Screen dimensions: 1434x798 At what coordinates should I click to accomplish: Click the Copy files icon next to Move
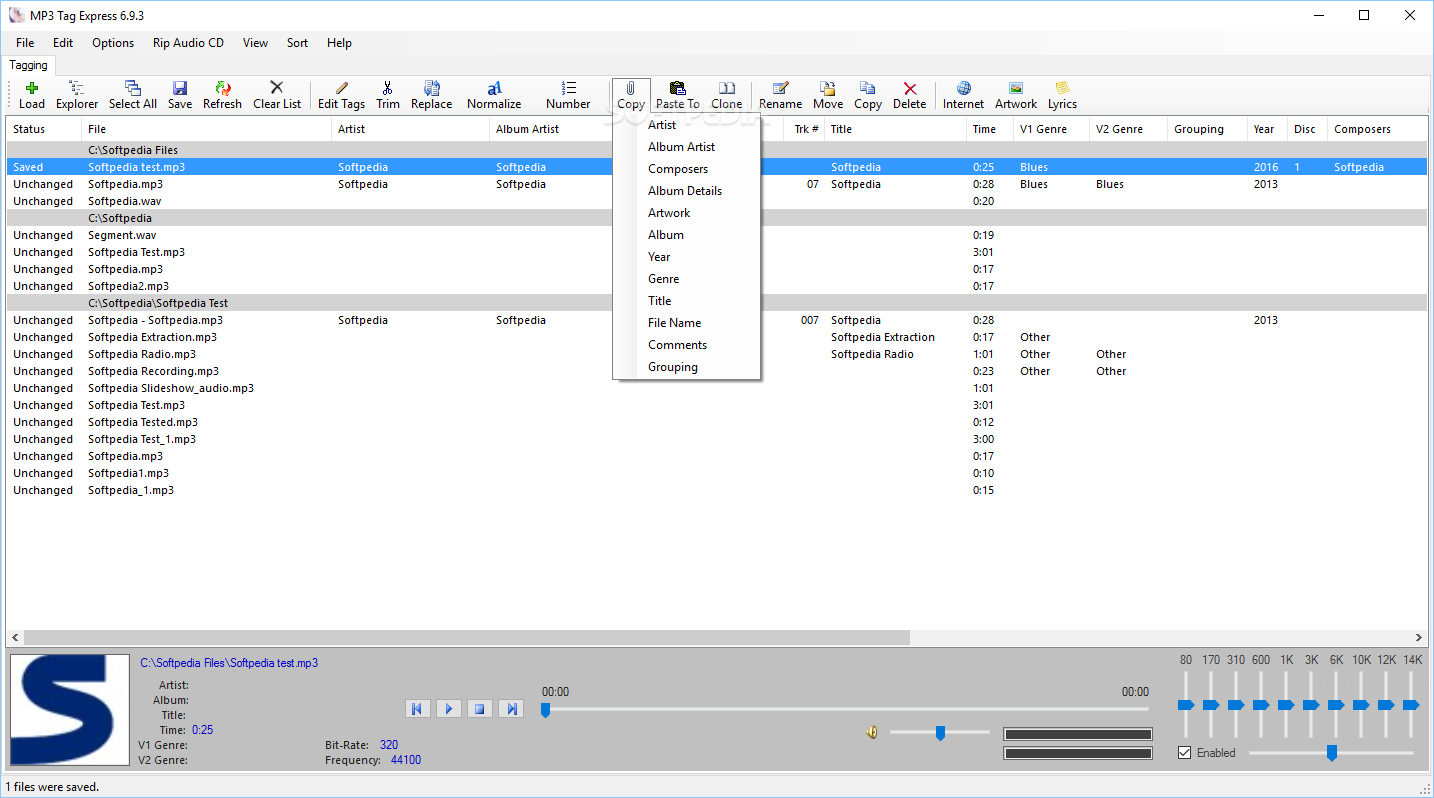point(868,96)
